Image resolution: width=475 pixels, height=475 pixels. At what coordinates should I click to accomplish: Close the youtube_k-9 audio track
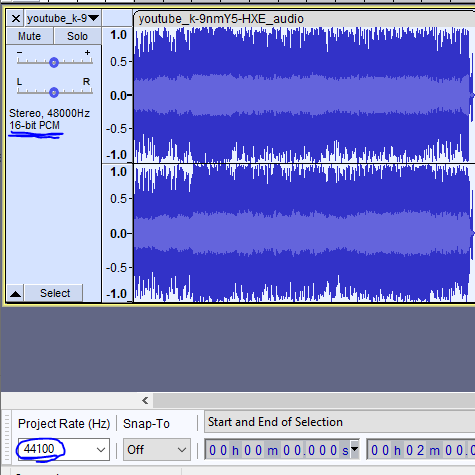[15, 18]
